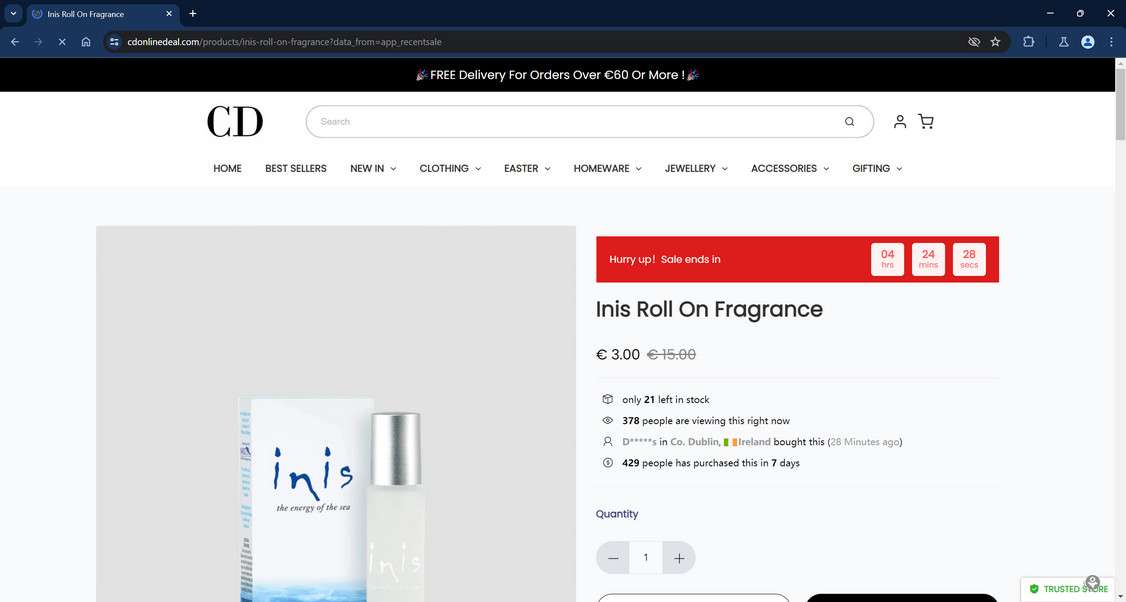
Task: Open the shopping cart
Action: pos(926,121)
